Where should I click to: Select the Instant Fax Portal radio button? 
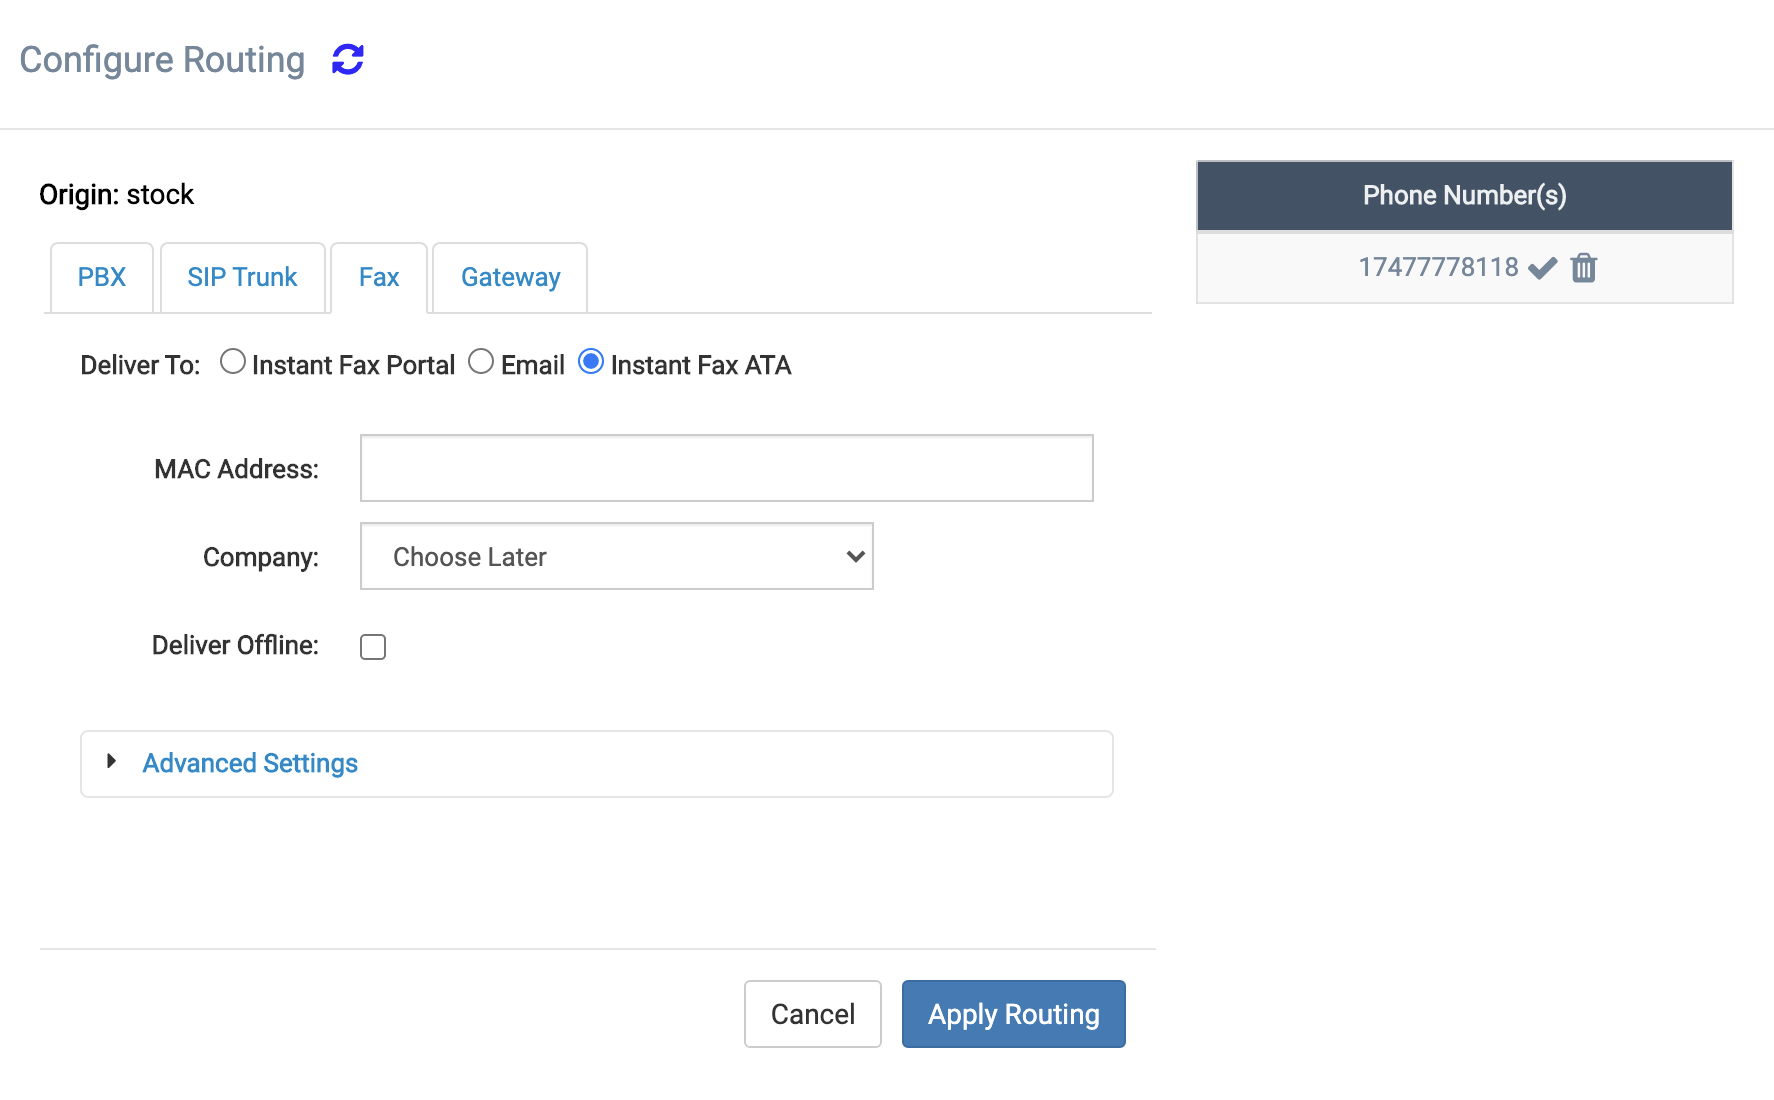tap(233, 362)
